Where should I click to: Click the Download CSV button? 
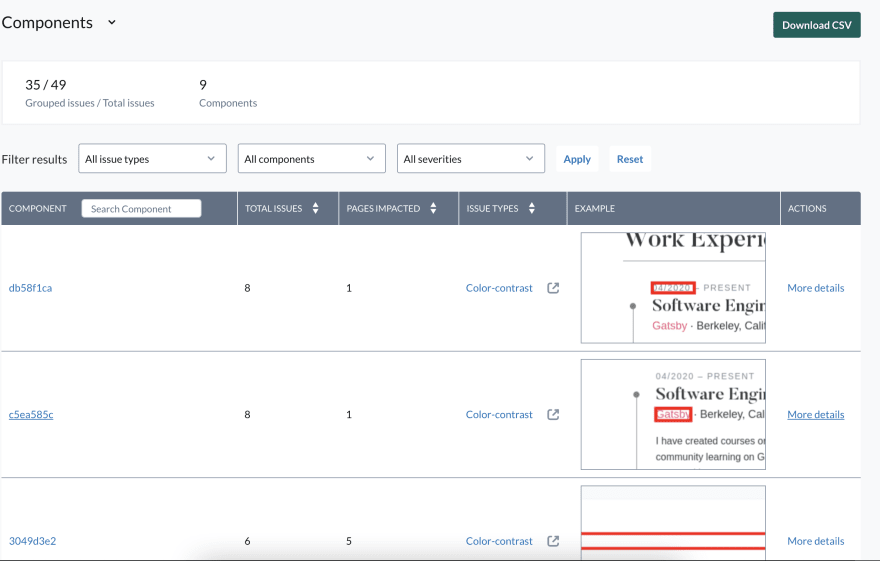tap(817, 25)
